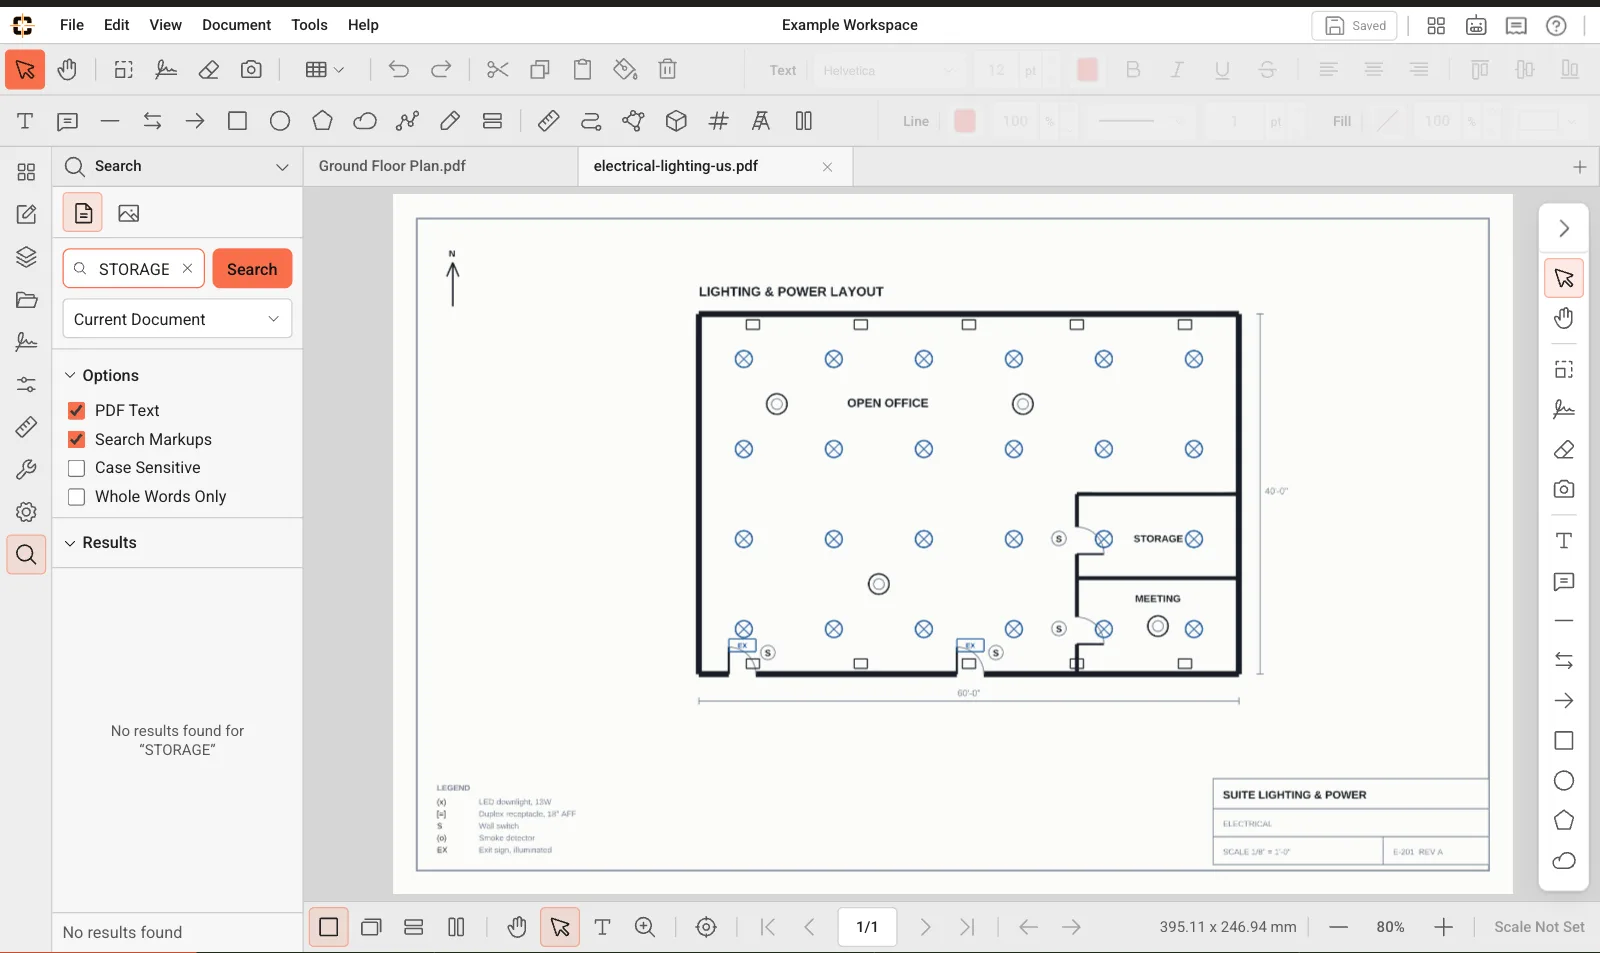Select the eraser tool in top toolbar
This screenshot has width=1600, height=953.
coord(208,70)
